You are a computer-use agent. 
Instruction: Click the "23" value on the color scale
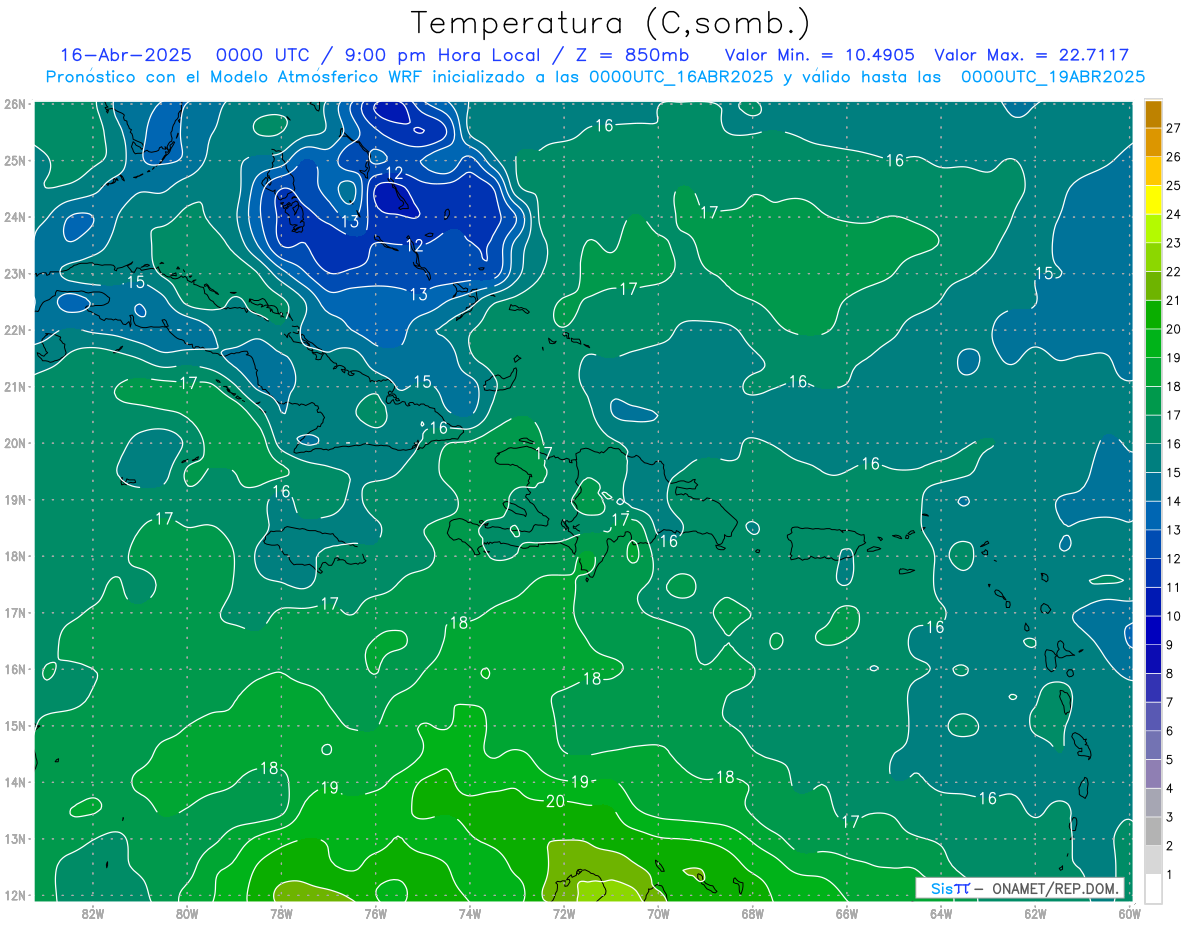coord(1173,243)
